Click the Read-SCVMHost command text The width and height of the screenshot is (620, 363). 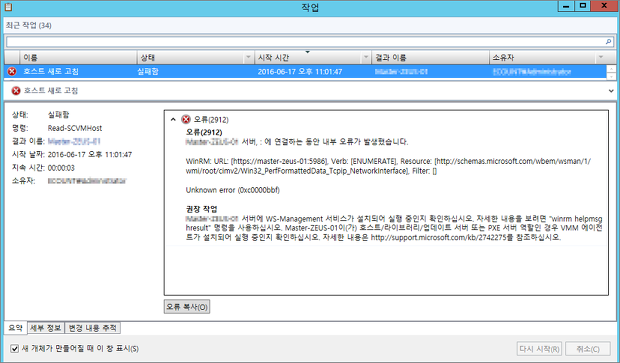[75, 128]
